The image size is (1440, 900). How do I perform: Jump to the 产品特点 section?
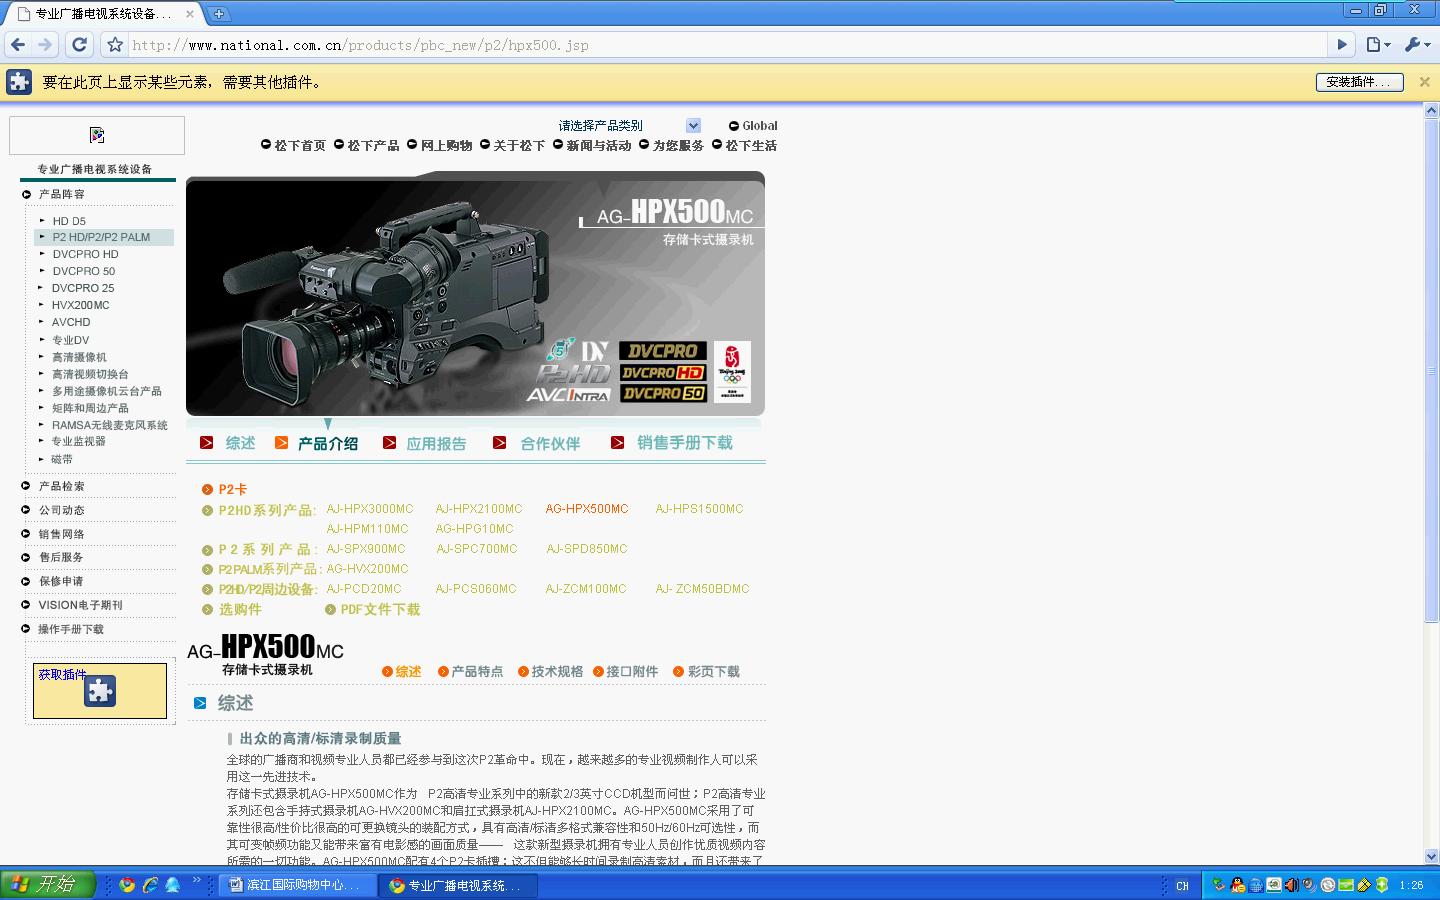click(x=477, y=672)
